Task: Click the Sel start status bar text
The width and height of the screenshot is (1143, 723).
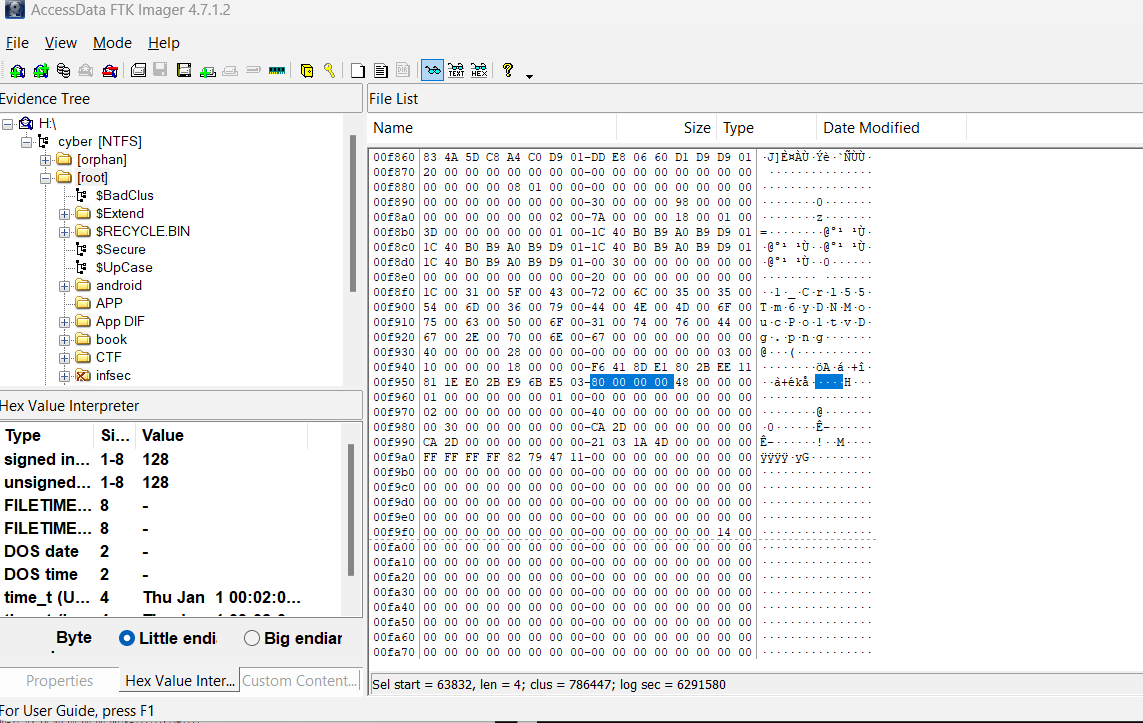Action: [x=549, y=684]
